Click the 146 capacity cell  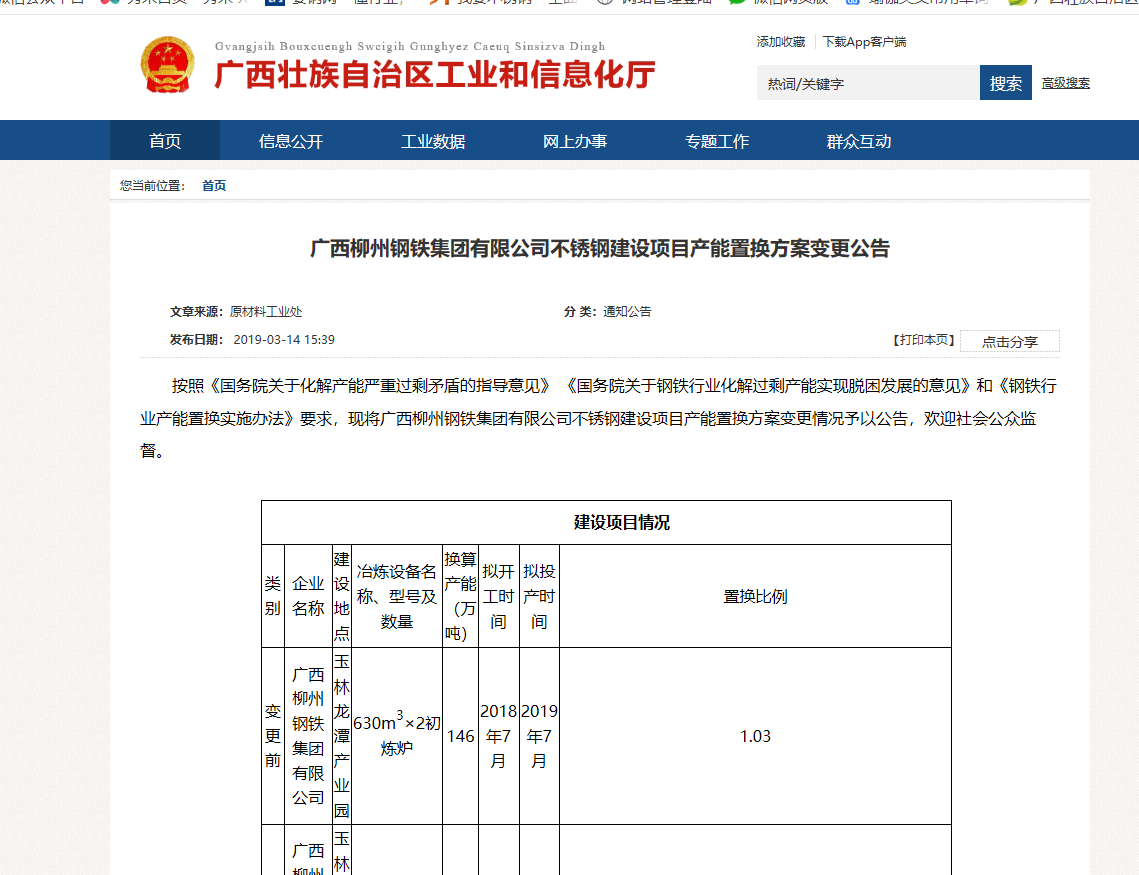461,736
